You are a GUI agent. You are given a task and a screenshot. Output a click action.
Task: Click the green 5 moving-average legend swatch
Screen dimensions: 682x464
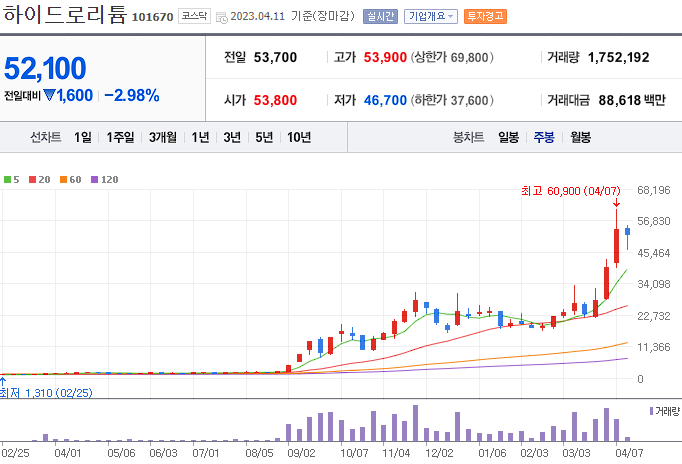(7, 180)
